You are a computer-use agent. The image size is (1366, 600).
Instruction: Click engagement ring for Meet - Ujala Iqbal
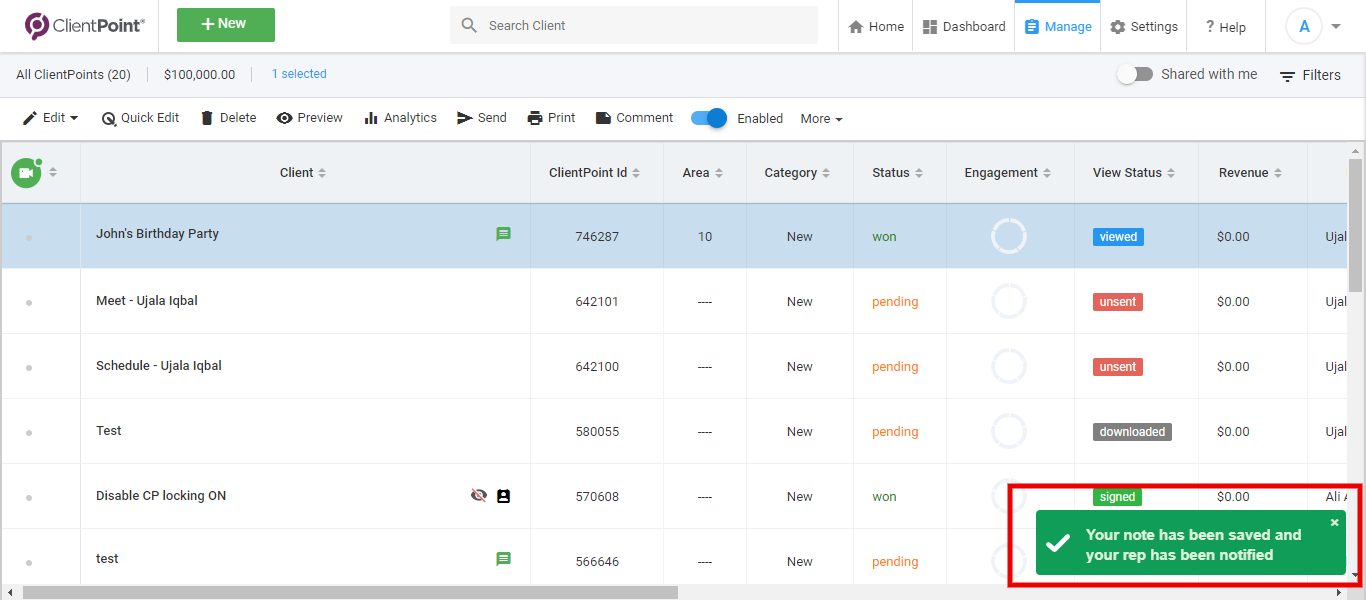point(1009,301)
